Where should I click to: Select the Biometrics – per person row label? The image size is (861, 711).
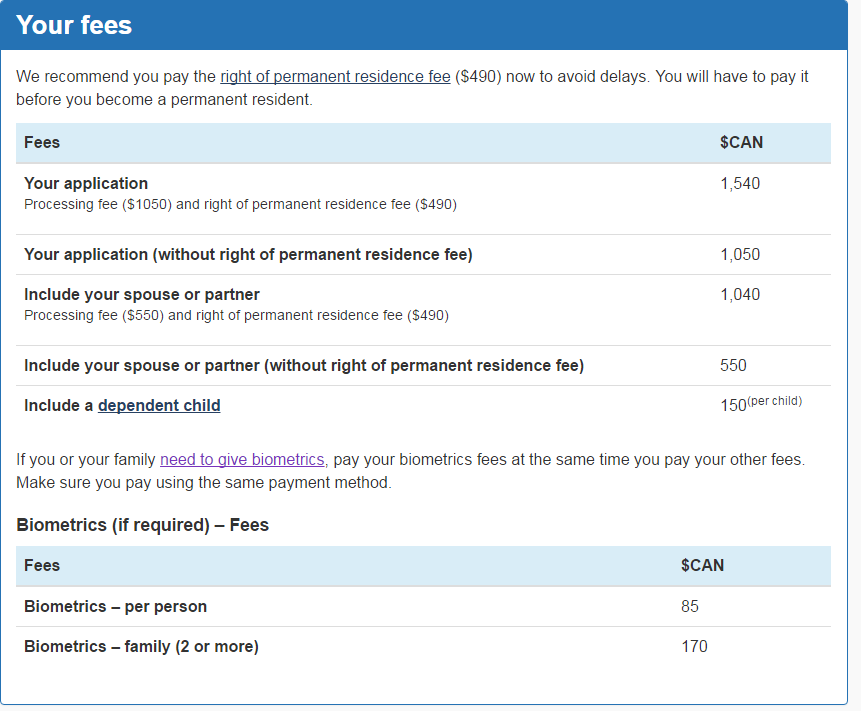pos(116,607)
